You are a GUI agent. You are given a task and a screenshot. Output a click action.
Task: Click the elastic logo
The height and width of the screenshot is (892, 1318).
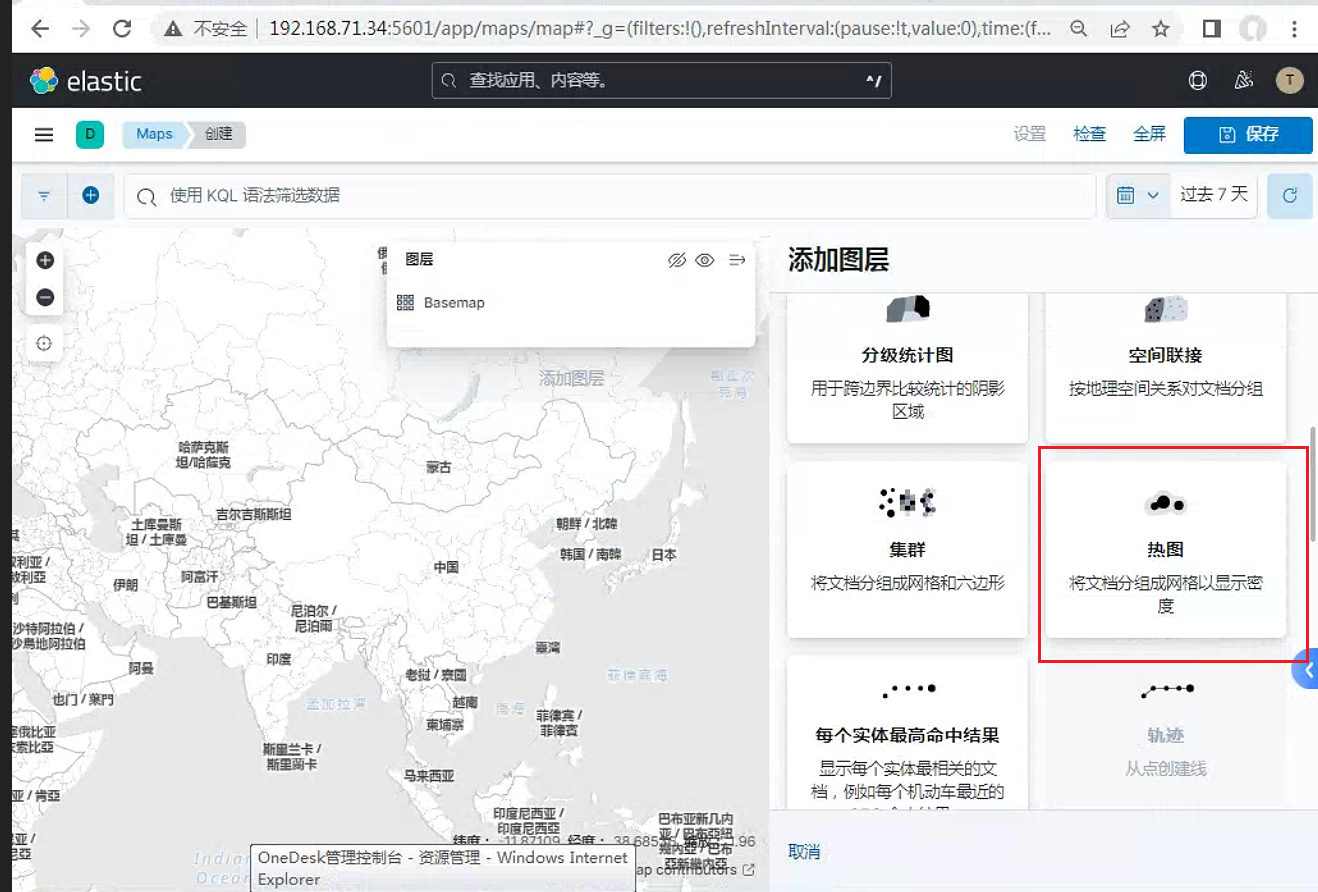(86, 81)
